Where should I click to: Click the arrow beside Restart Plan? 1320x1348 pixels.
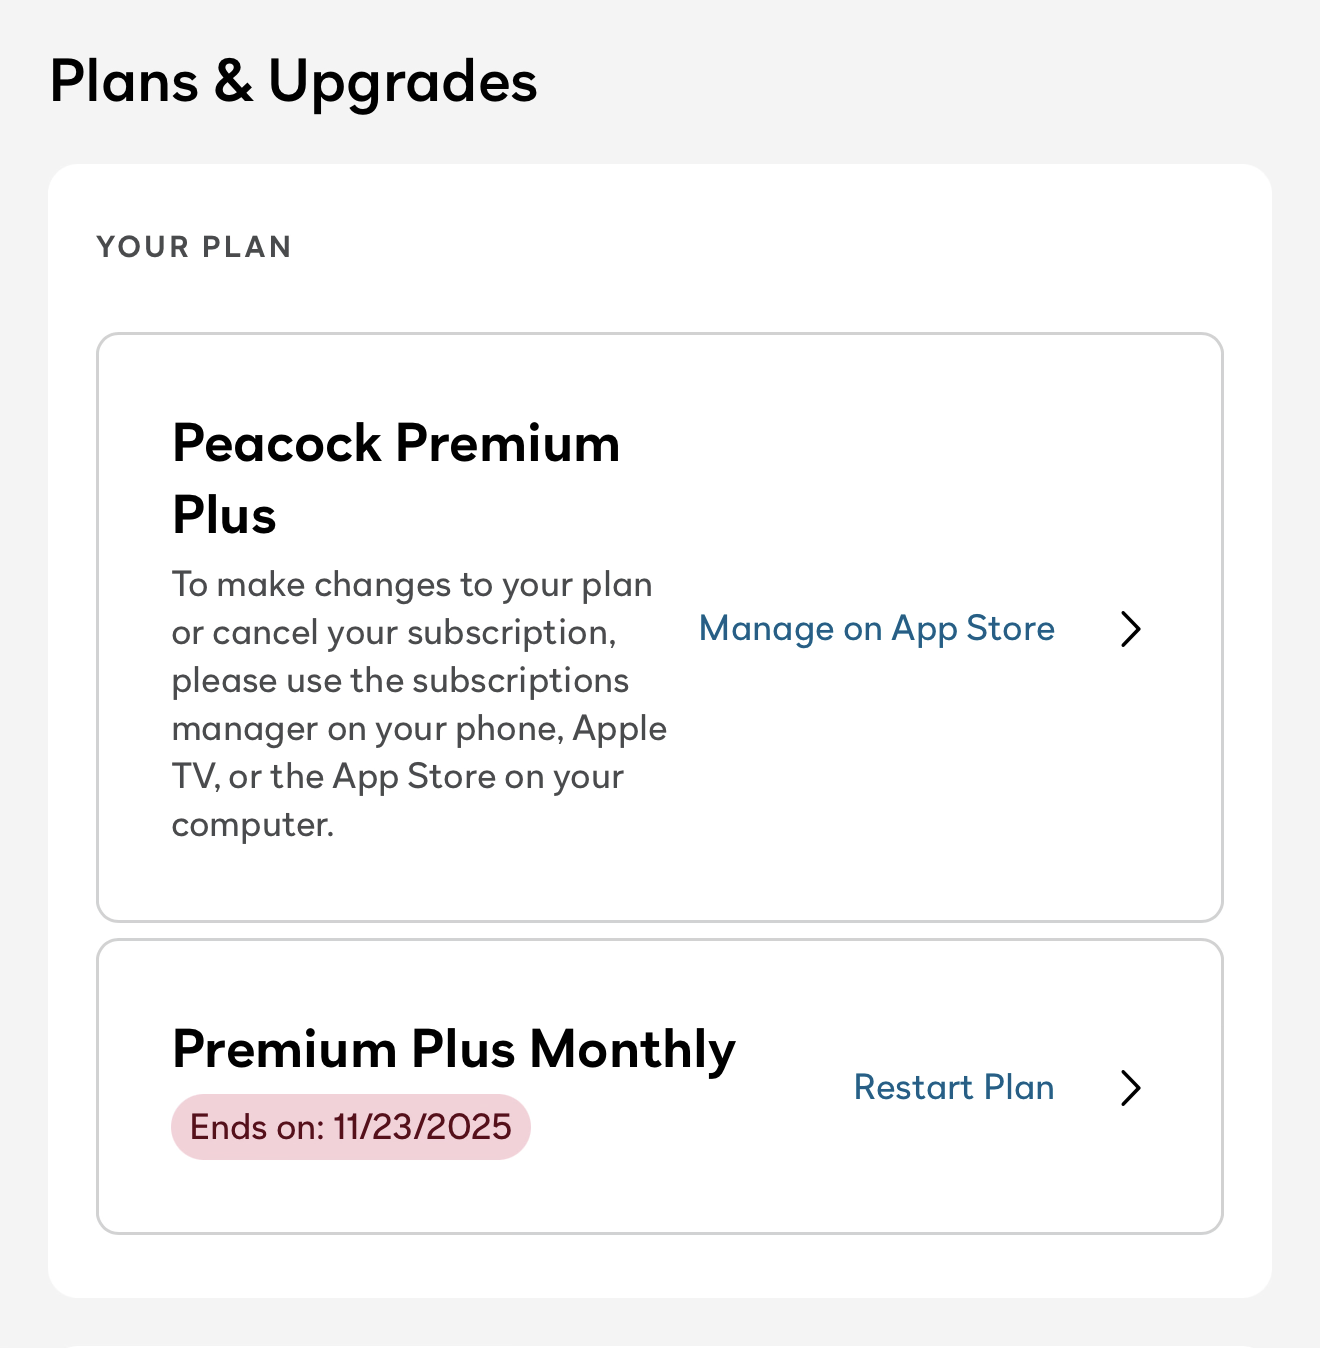(1131, 1088)
